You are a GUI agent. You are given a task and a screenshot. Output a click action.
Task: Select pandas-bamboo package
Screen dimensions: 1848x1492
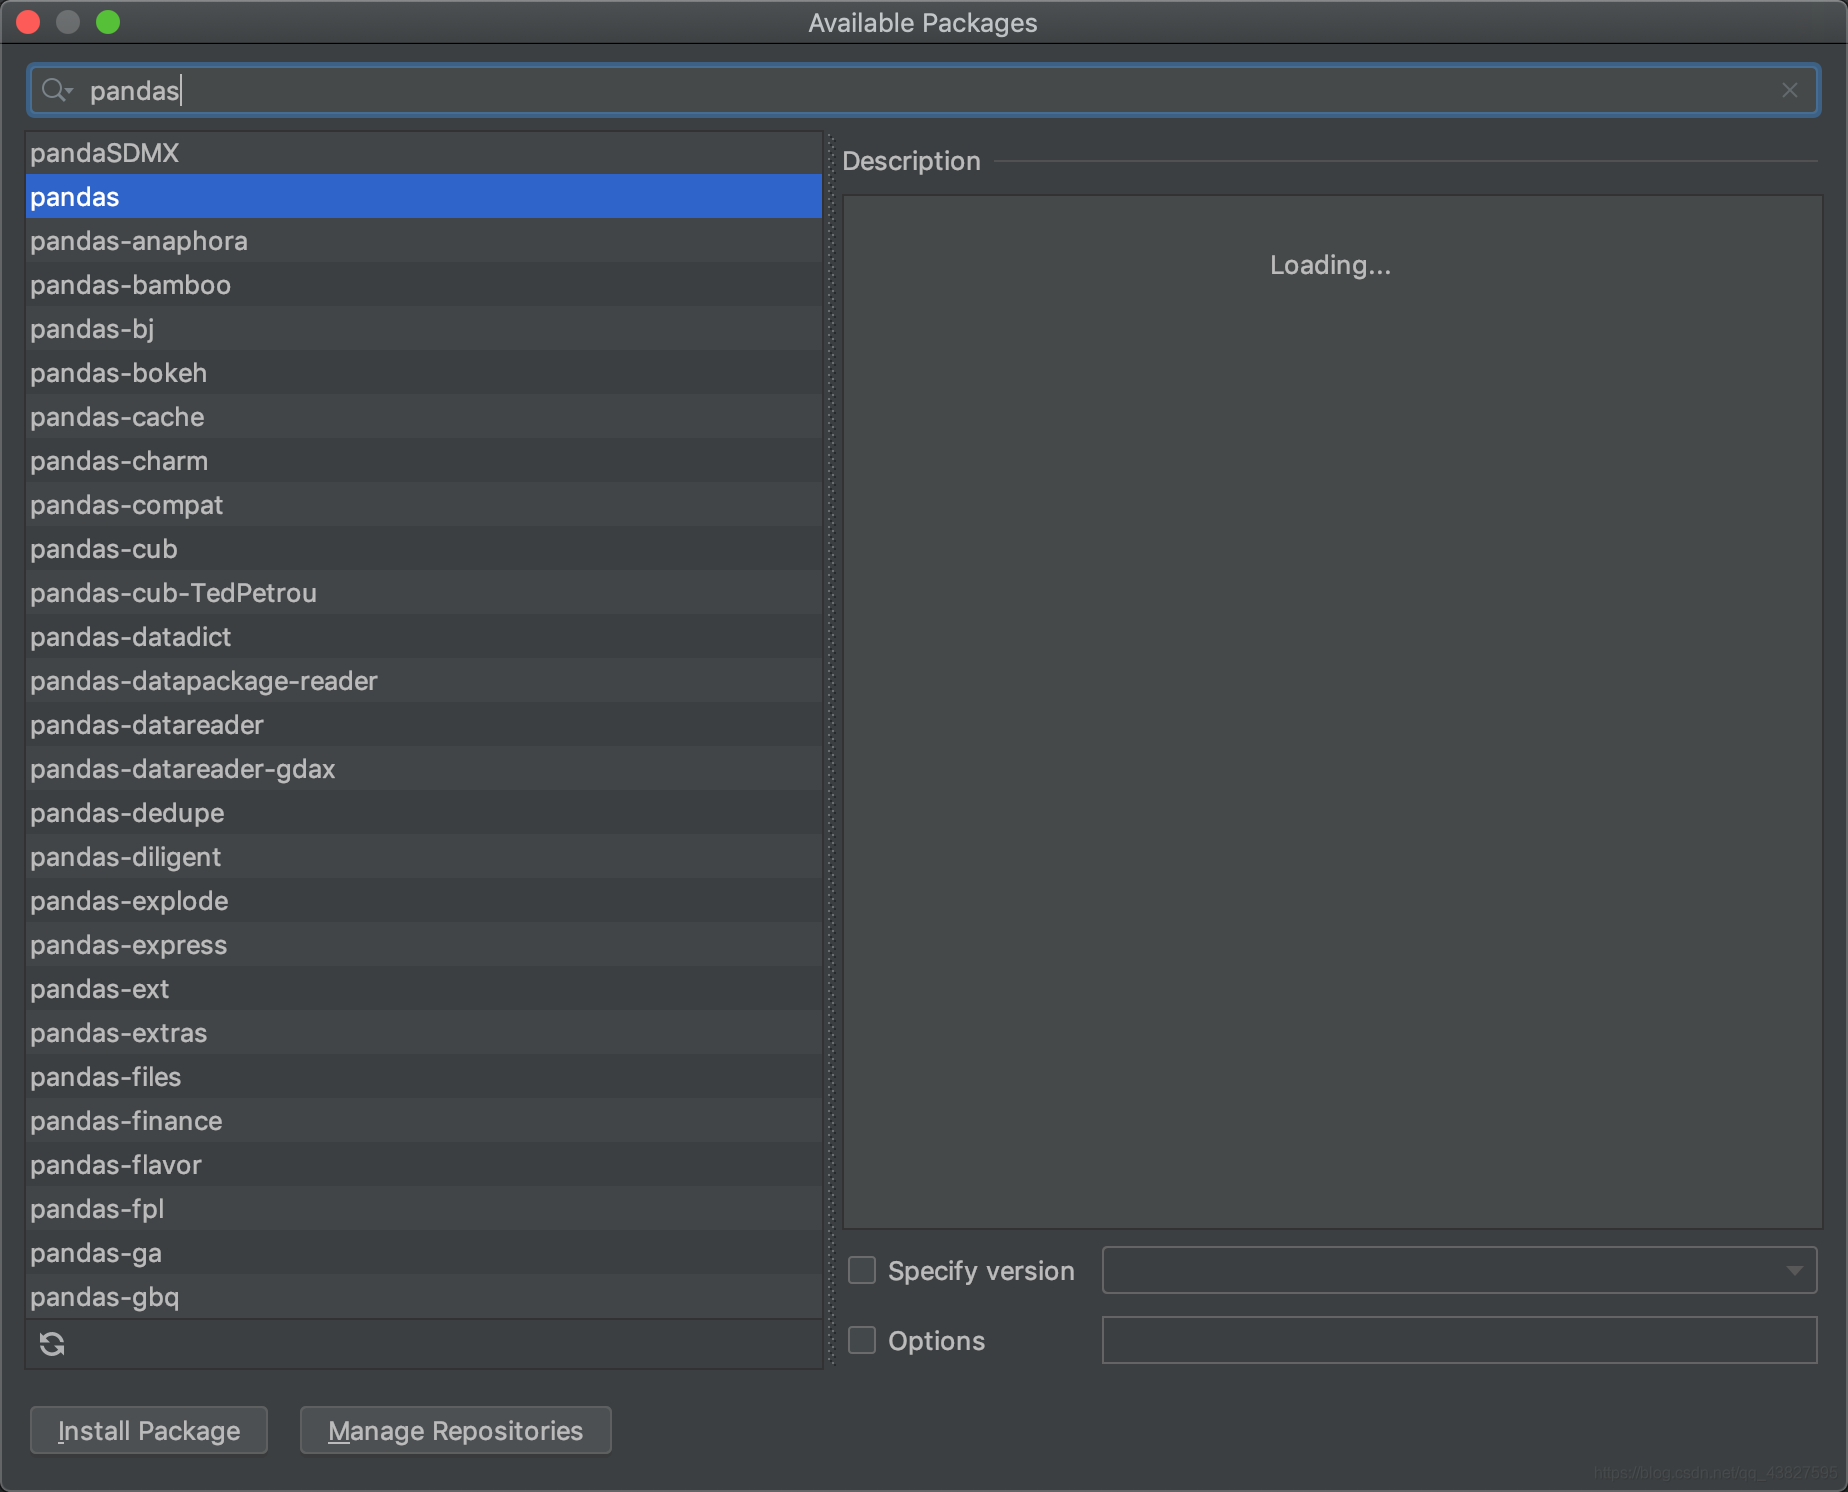coord(424,285)
